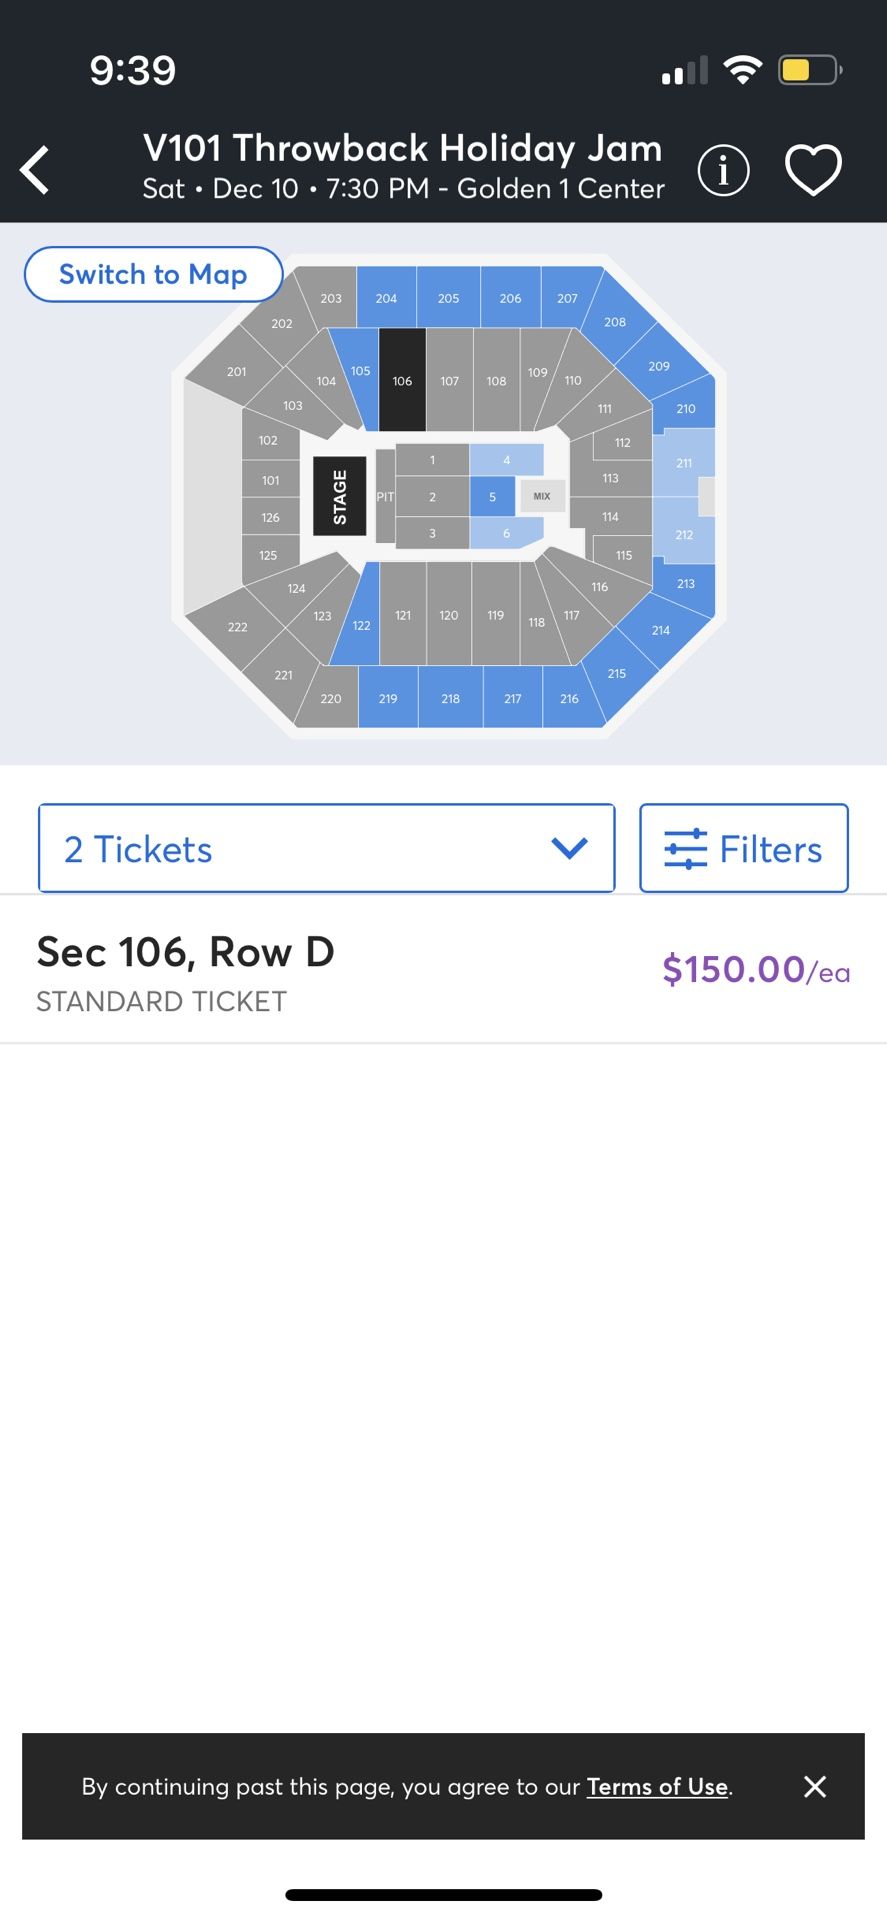Pick section 205 in upper level
Viewport: 887px width, 1920px height.
tap(448, 298)
